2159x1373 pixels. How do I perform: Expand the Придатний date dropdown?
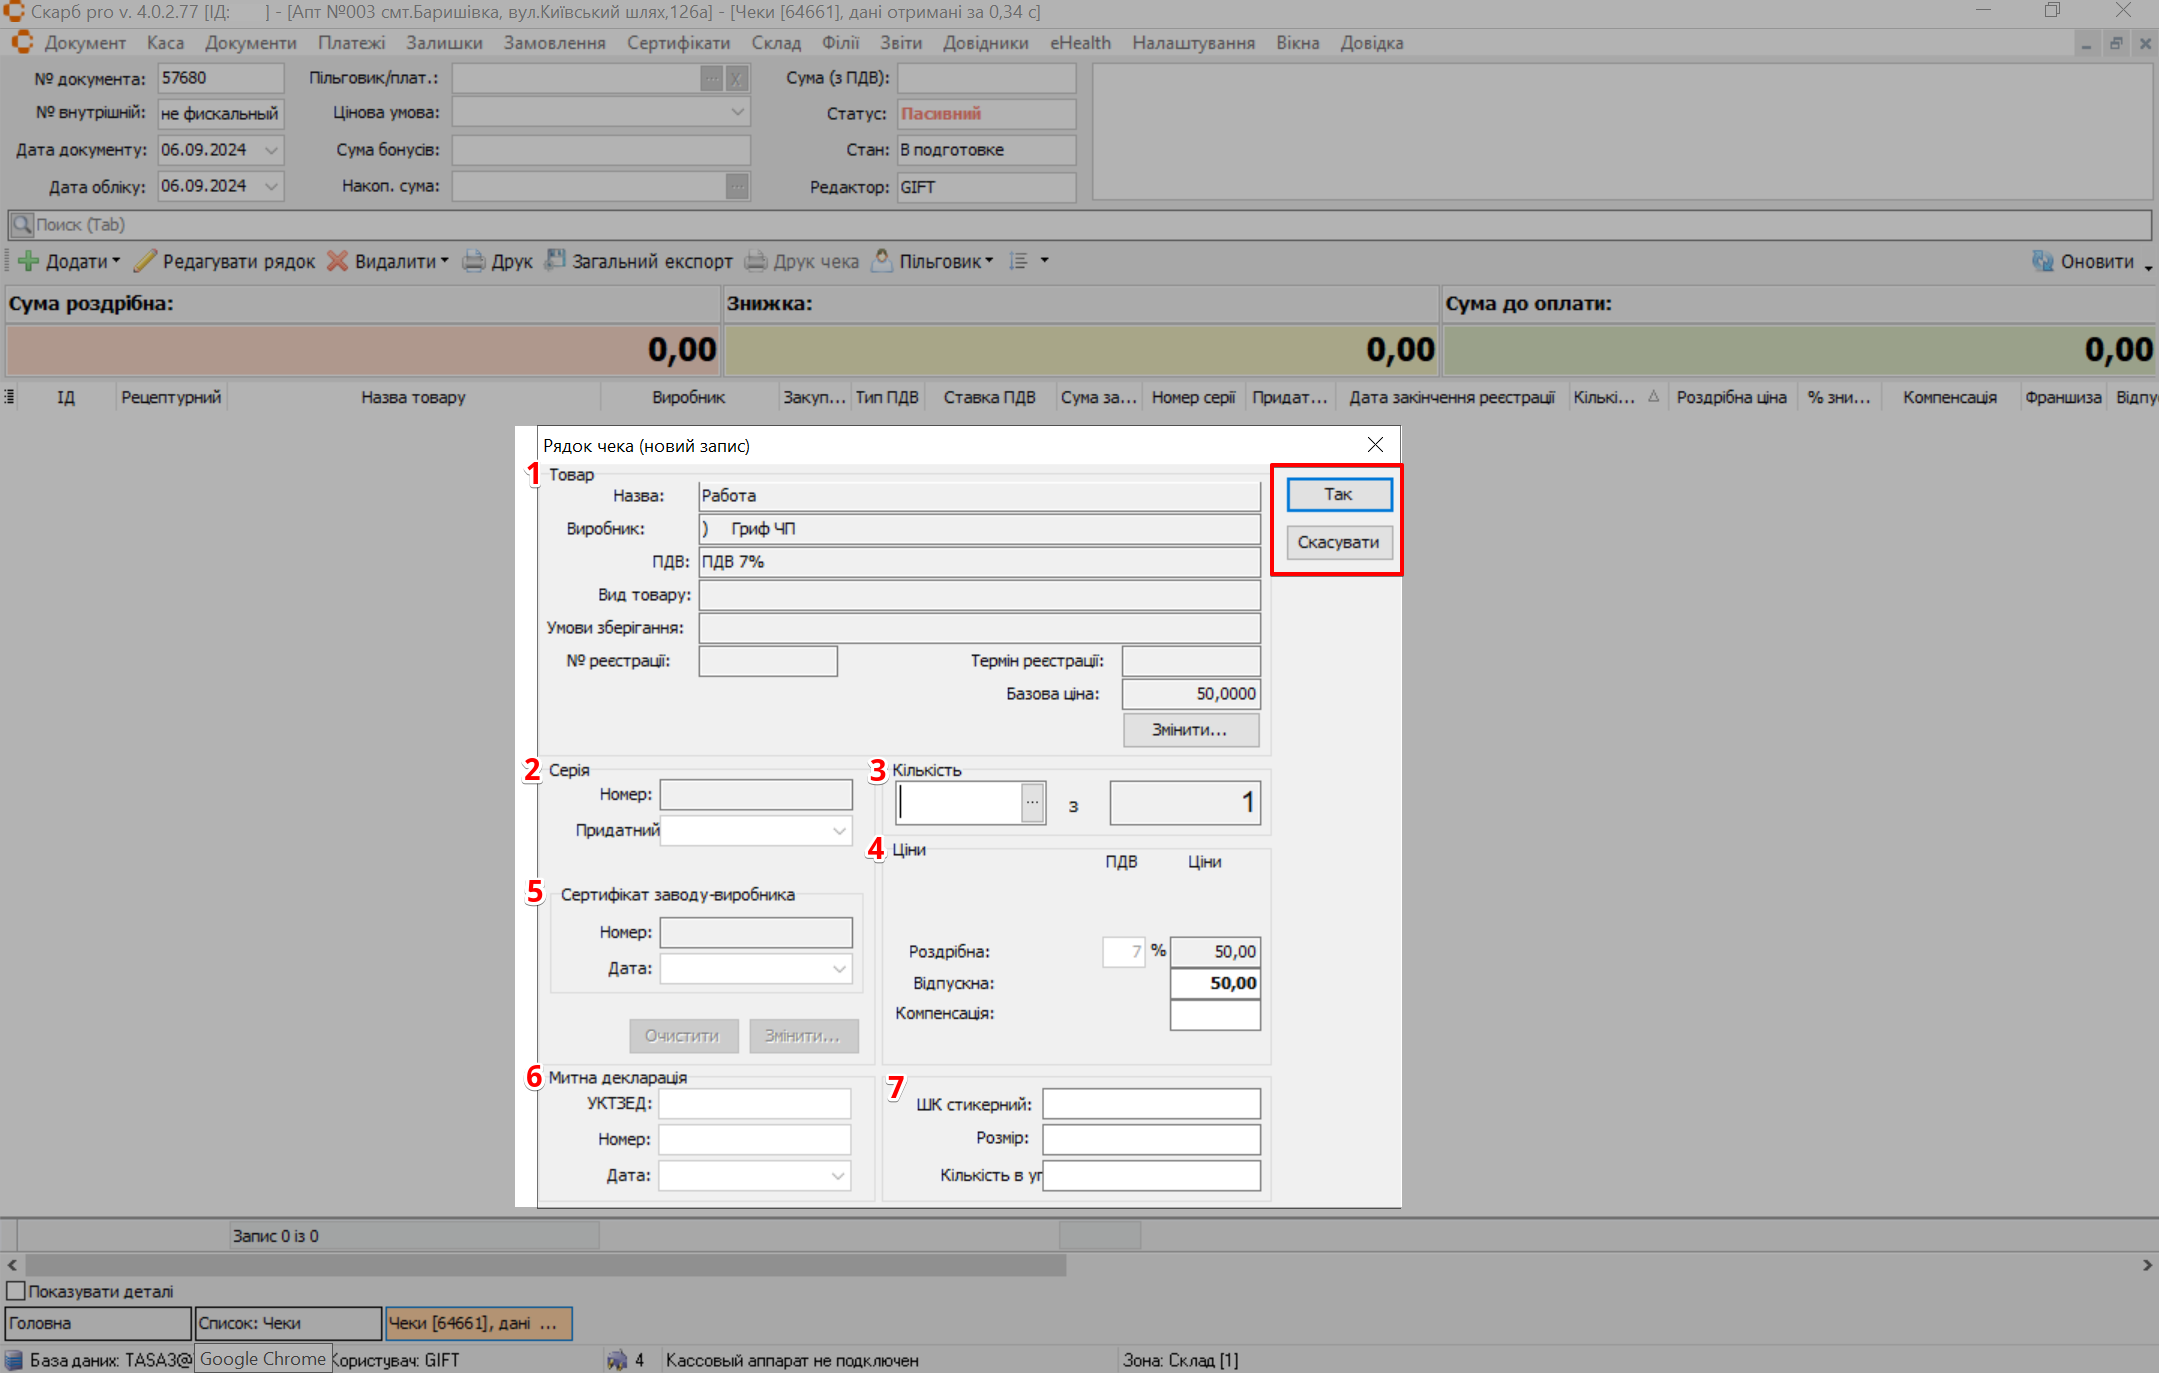(x=839, y=830)
